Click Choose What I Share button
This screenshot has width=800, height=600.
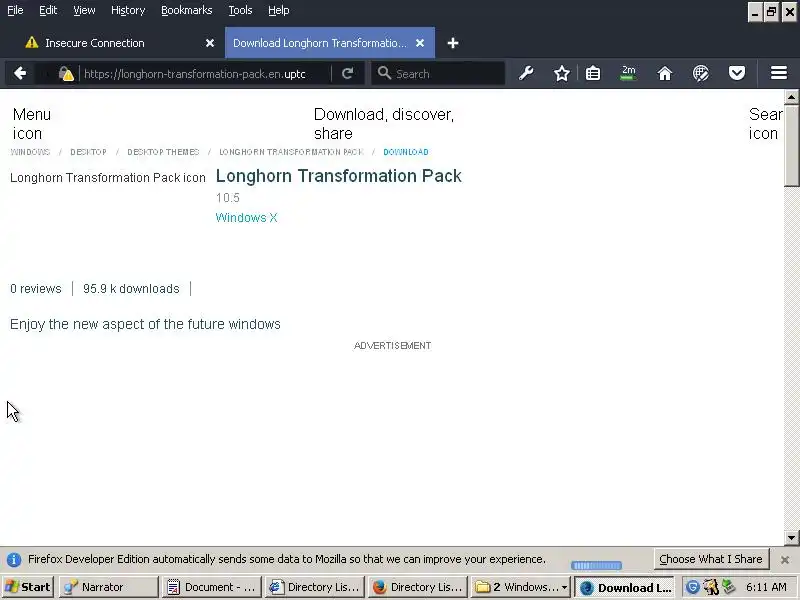click(x=711, y=559)
